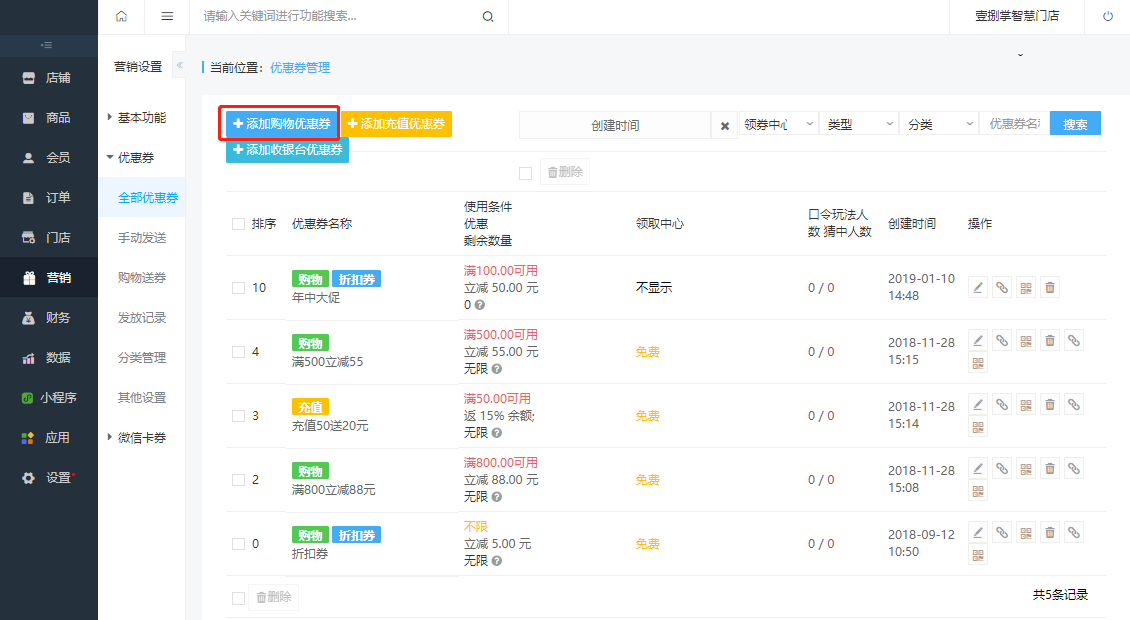Click the search magnifier icon

(x=488, y=17)
